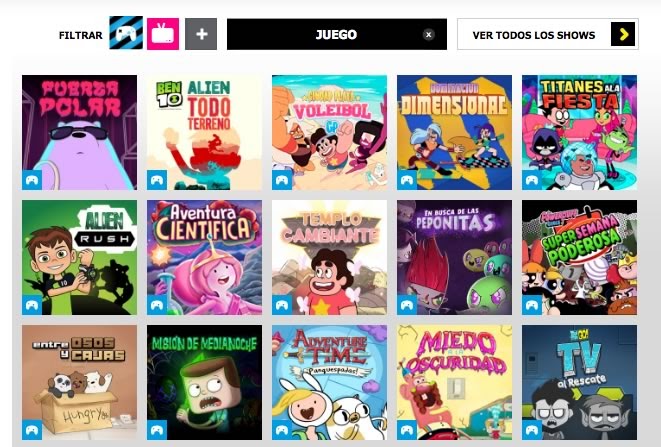Screen dimensions: 661x447
Task: Open the Alien Rush game
Action: tap(80, 257)
